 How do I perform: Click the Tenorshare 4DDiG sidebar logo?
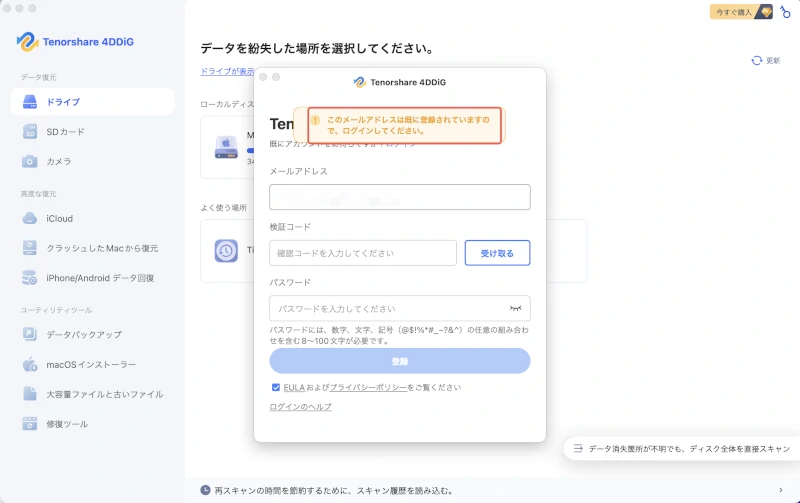75,42
